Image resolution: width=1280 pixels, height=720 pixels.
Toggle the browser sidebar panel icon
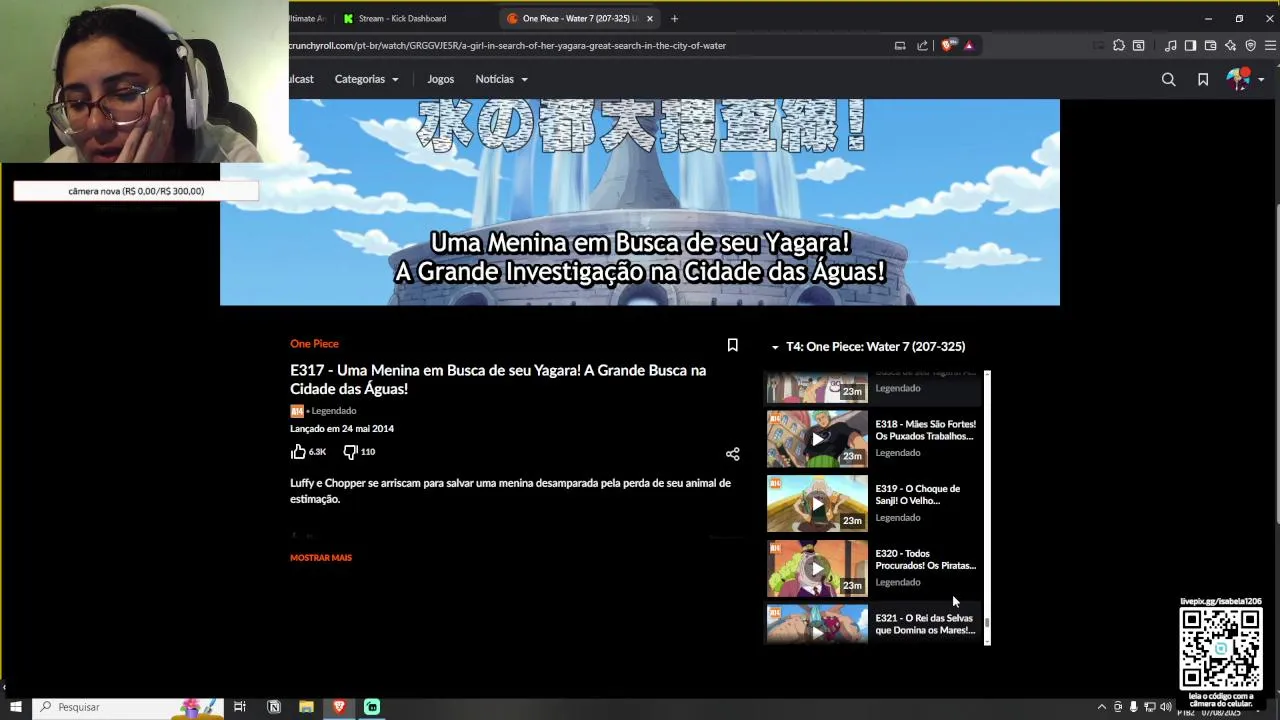coord(1190,45)
